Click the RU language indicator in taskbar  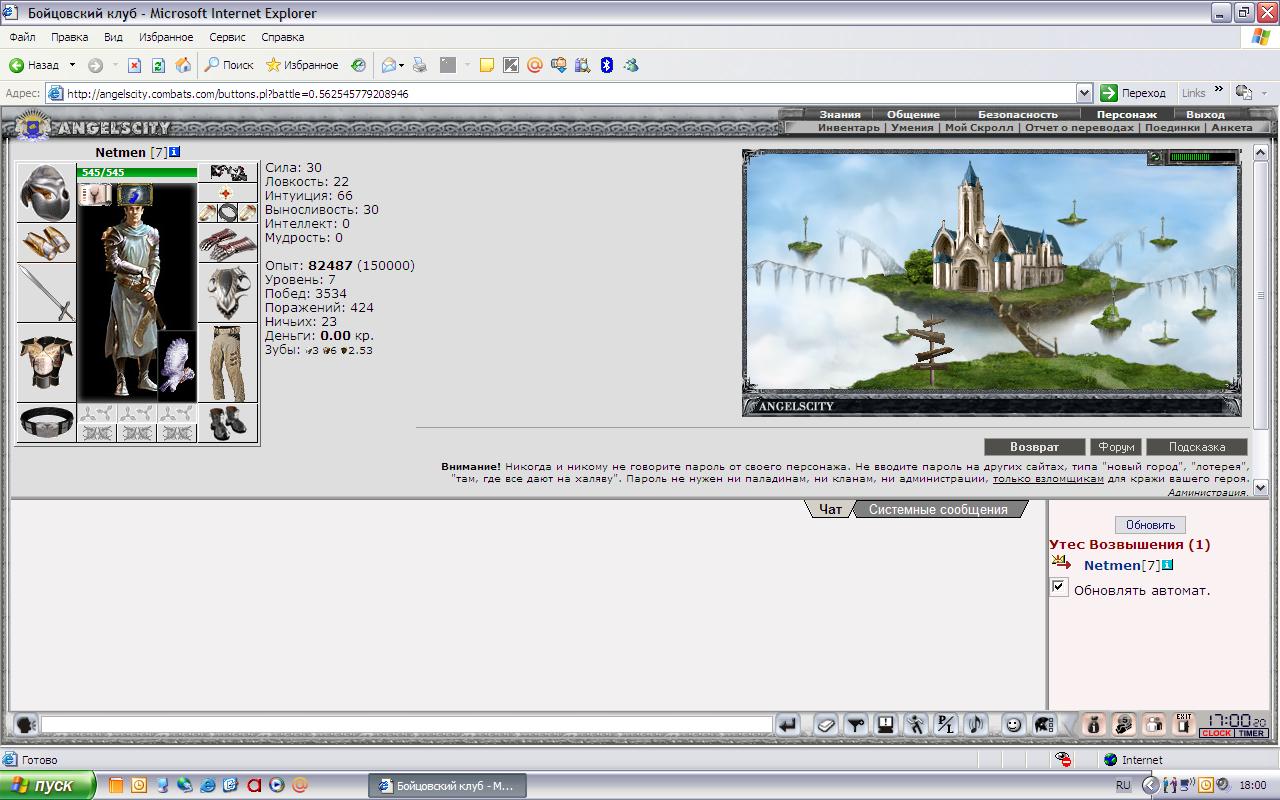pos(1123,785)
